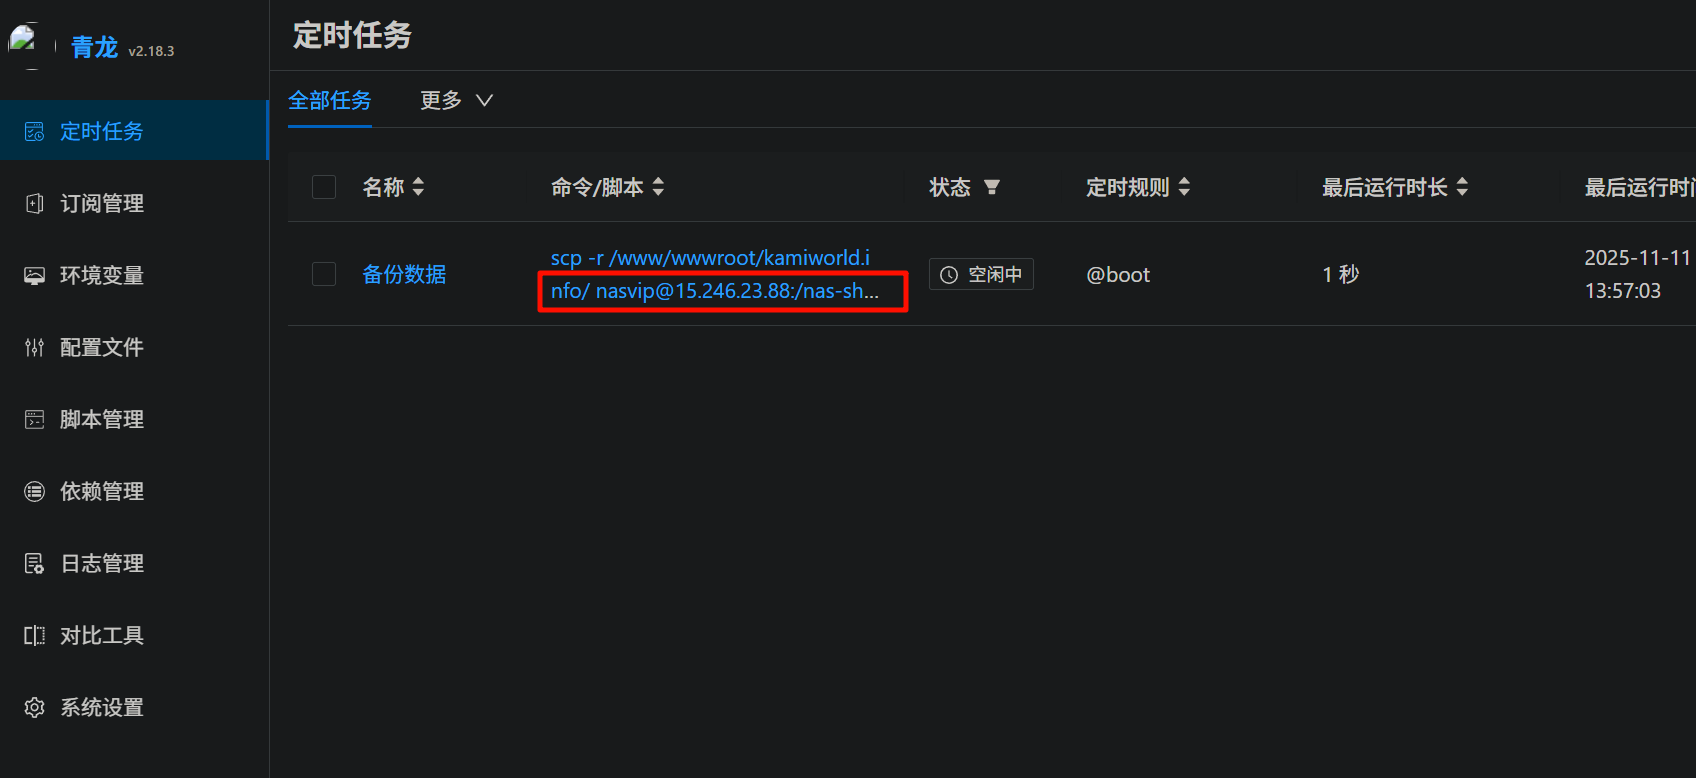Click the 青龙 logo image
This screenshot has width=1696, height=778.
(24, 45)
